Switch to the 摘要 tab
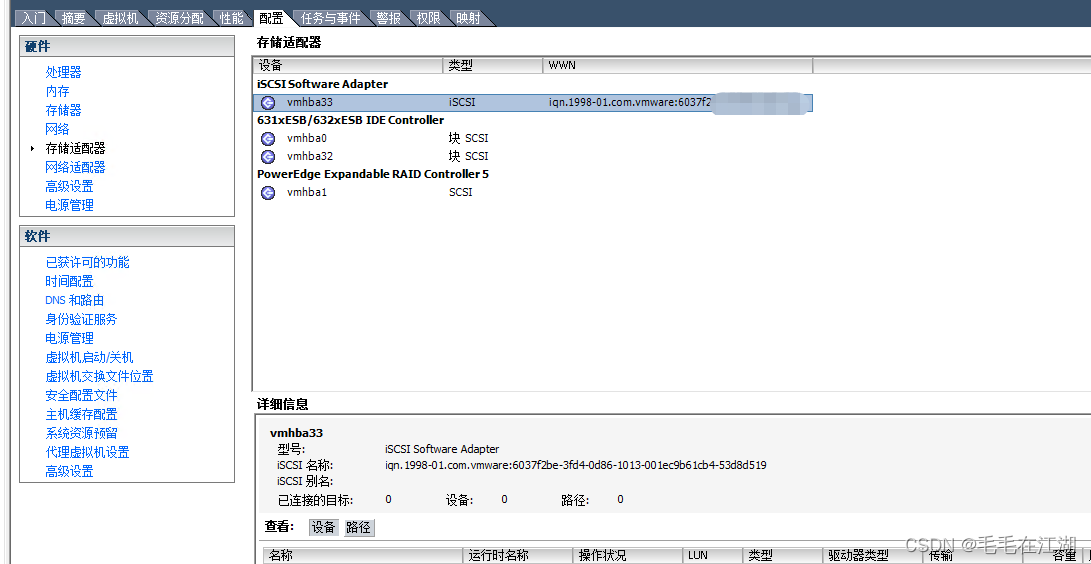Viewport: 1091px width, 564px height. (x=74, y=18)
